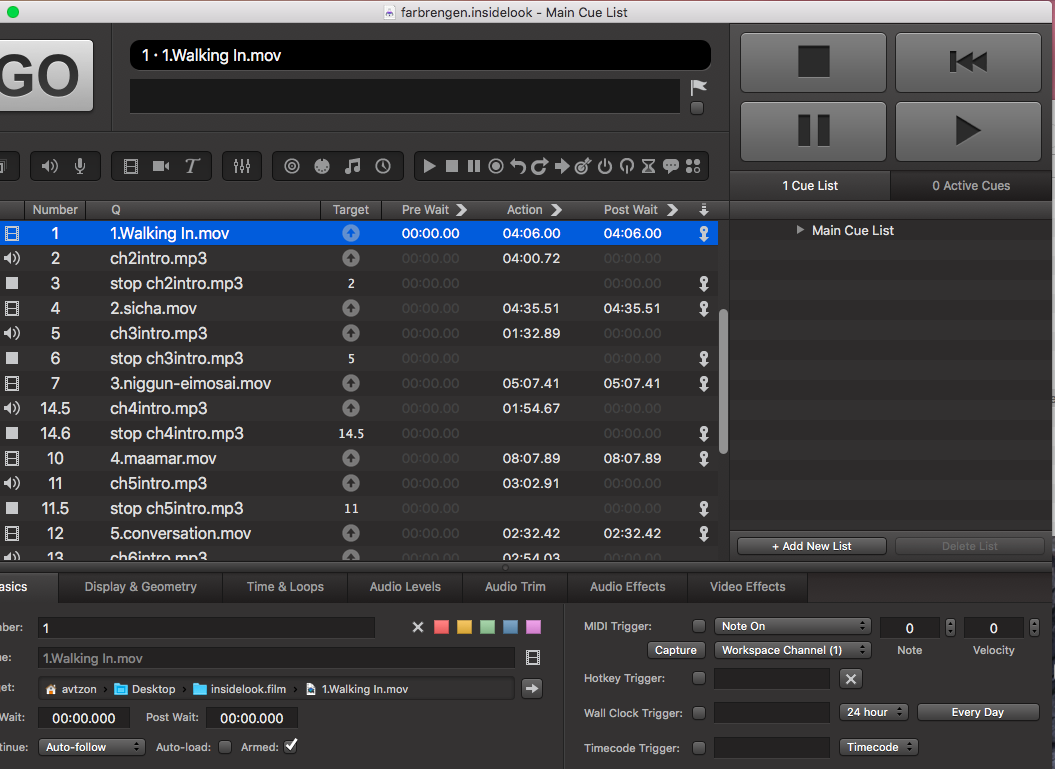Click the Action column arrow
1055x769 pixels.
556,210
